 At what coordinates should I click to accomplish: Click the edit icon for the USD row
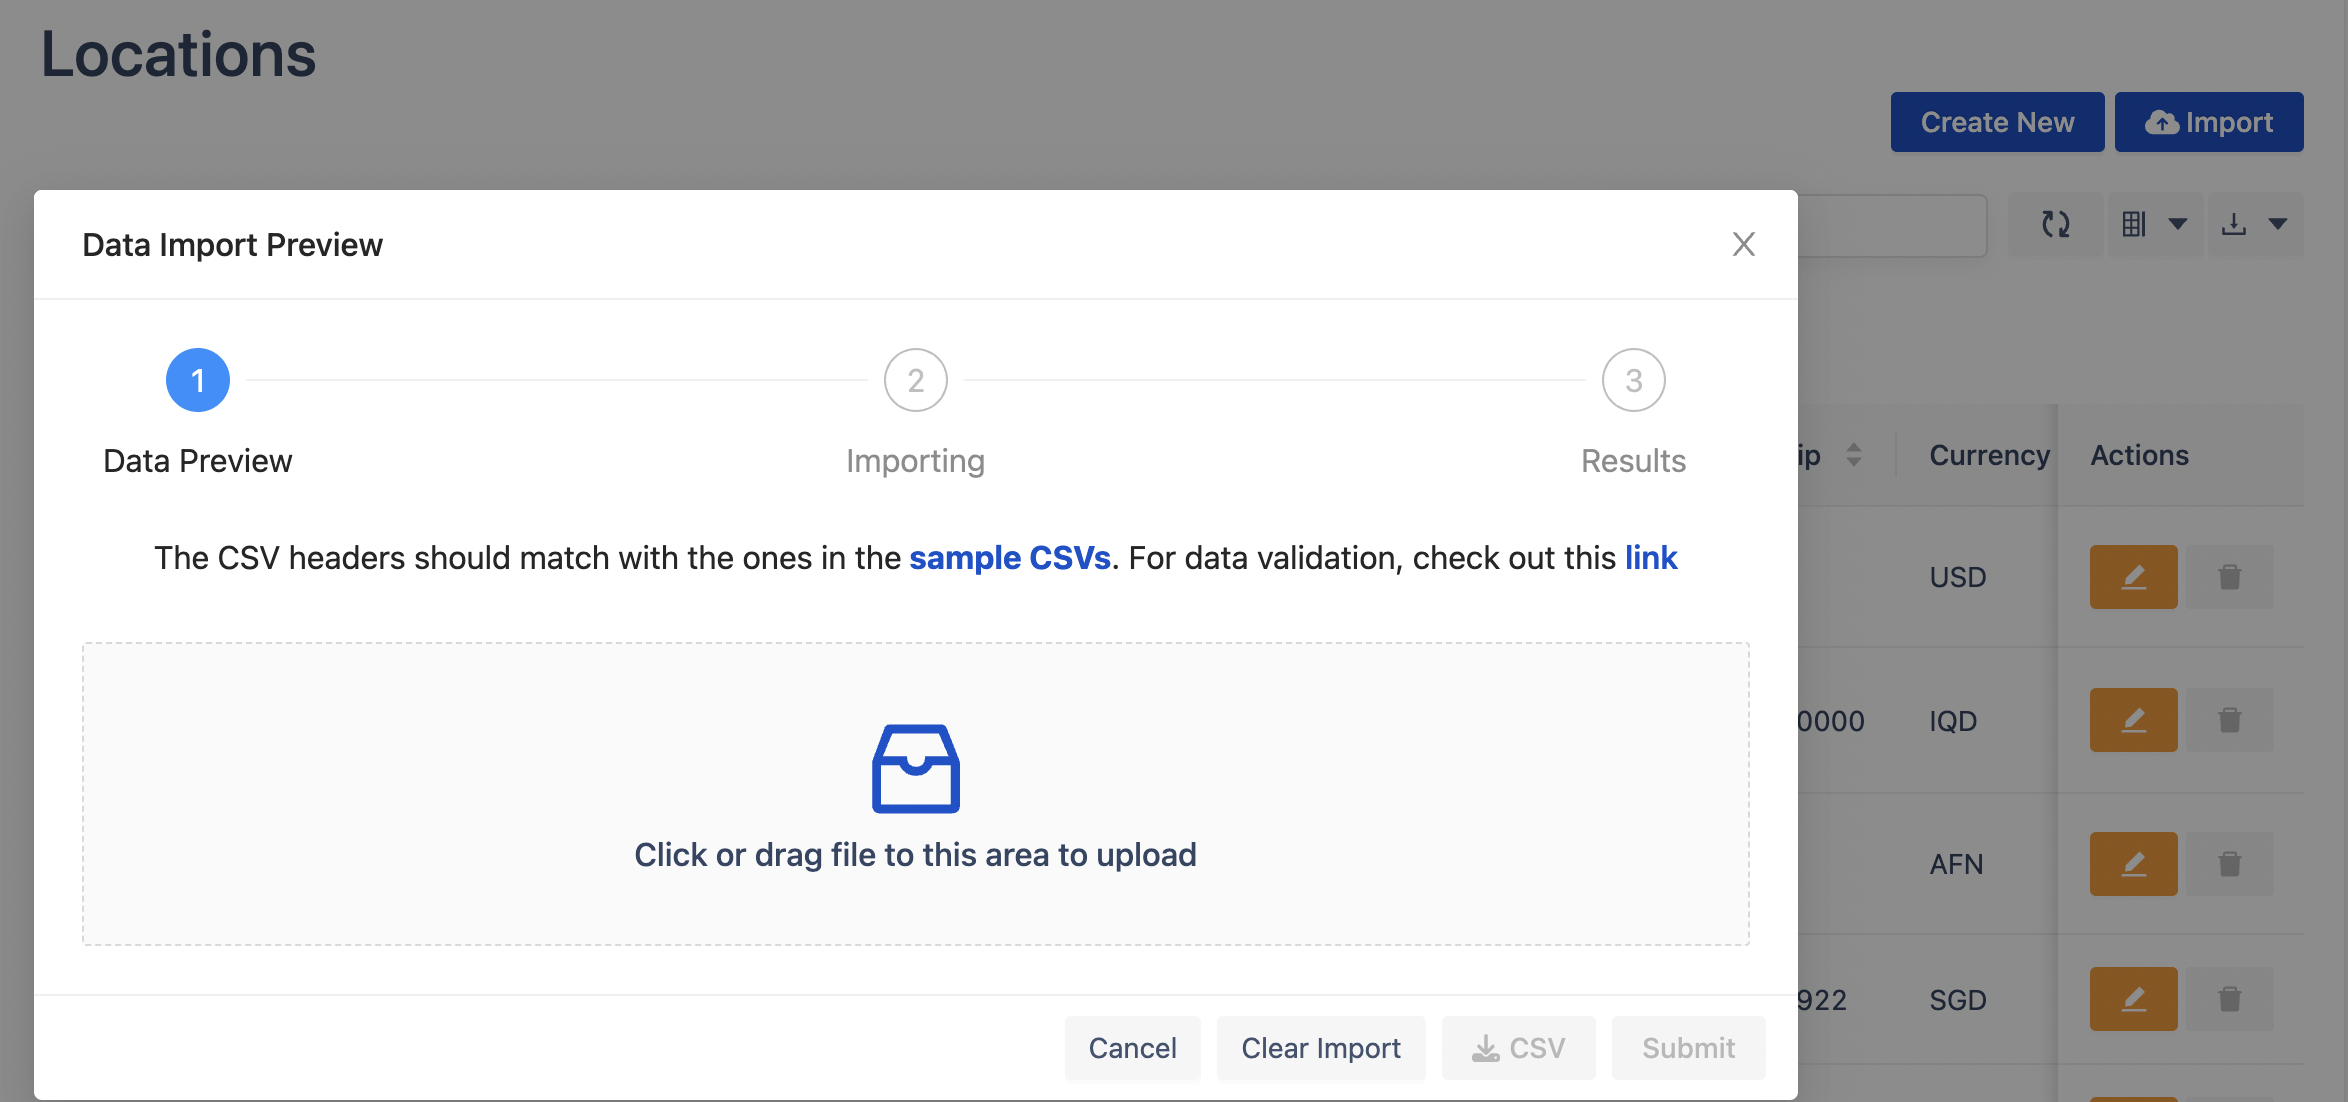pyautogui.click(x=2133, y=577)
